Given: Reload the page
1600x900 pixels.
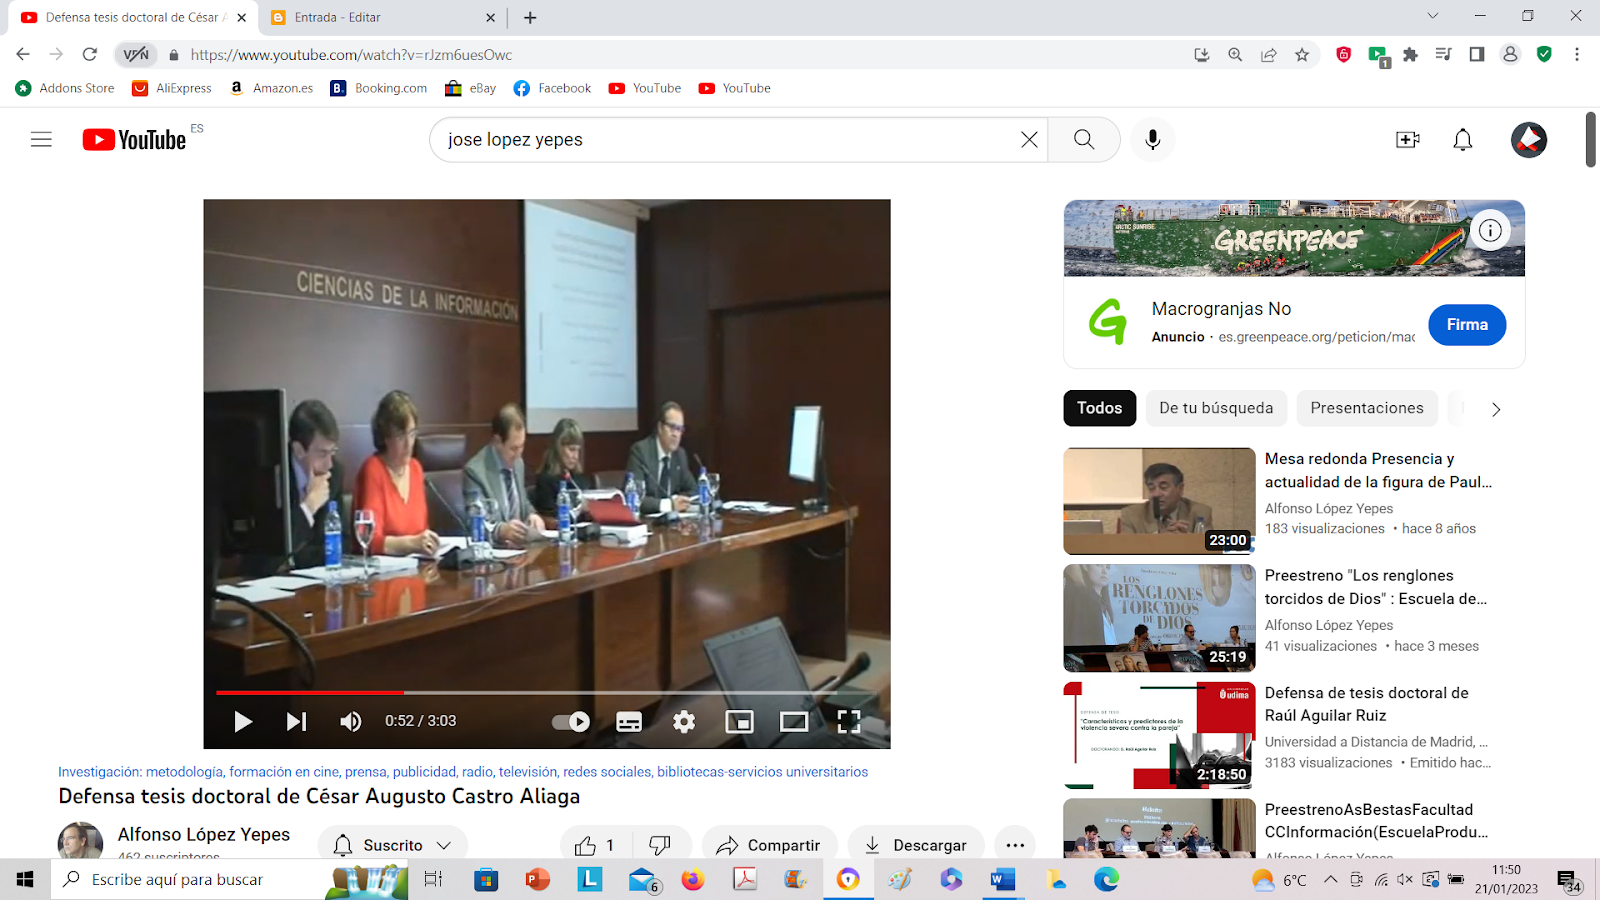Looking at the screenshot, I should point(90,55).
